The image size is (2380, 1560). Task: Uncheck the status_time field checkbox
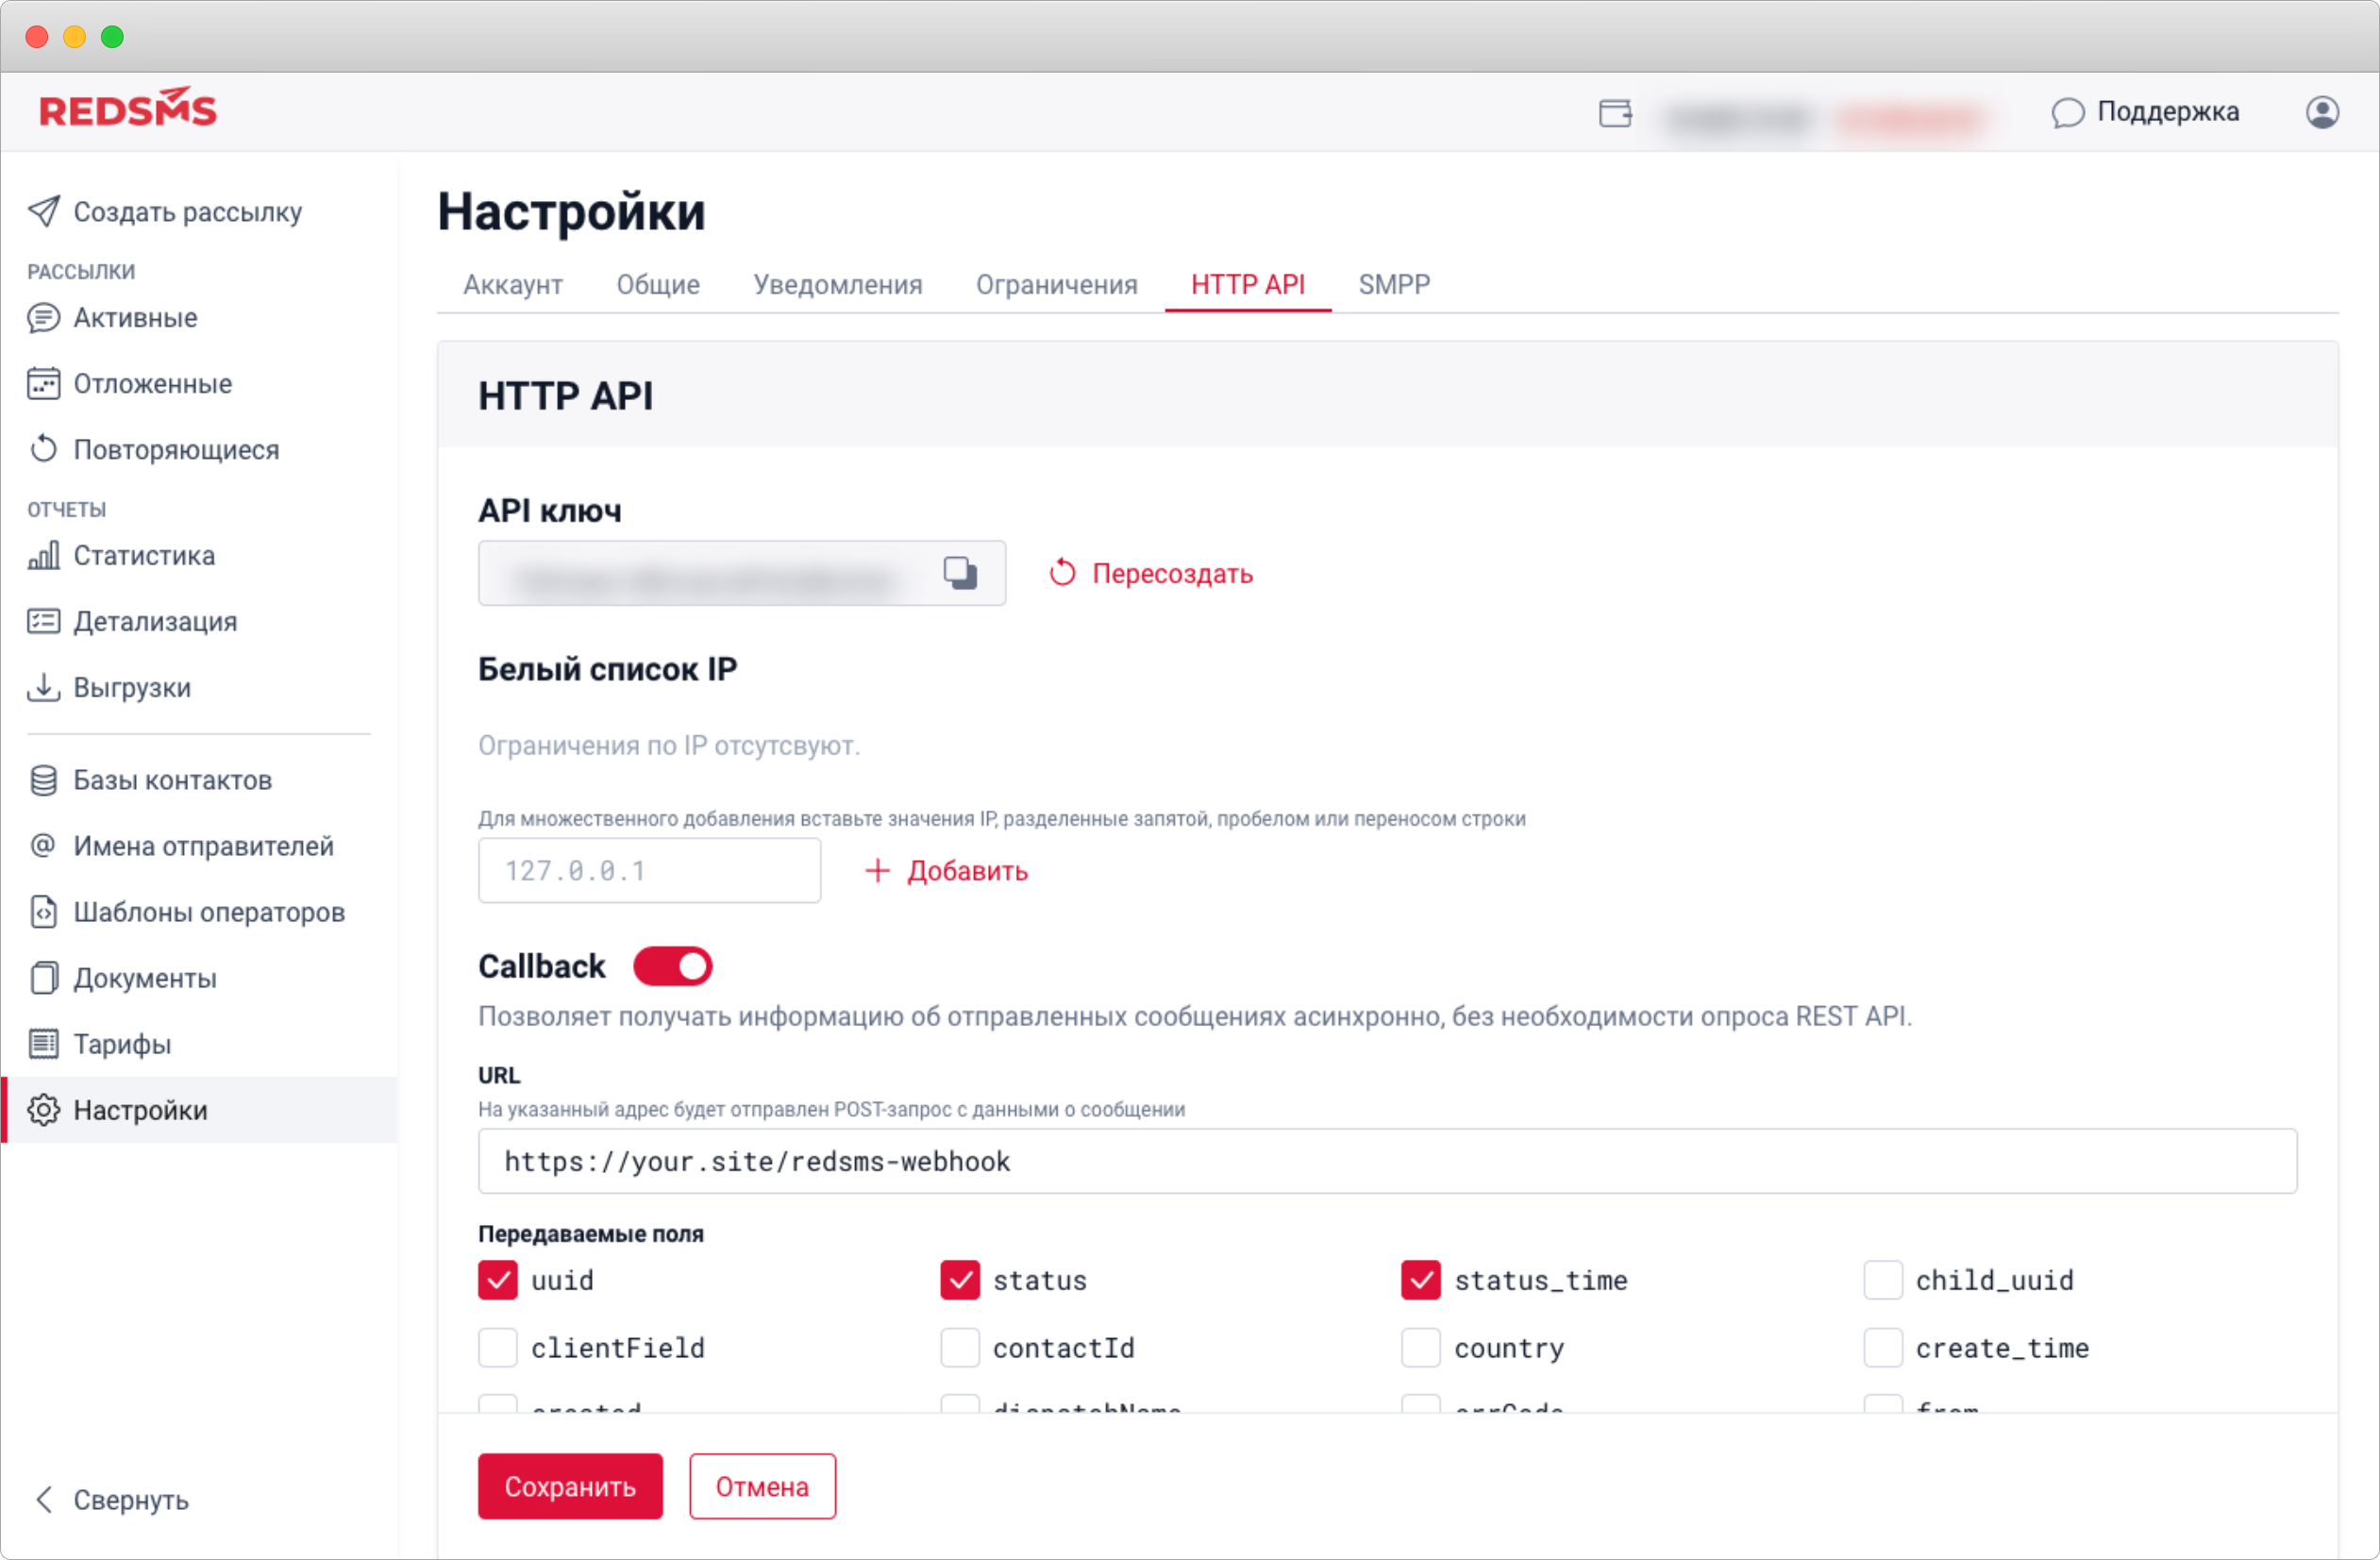[x=1421, y=1279]
